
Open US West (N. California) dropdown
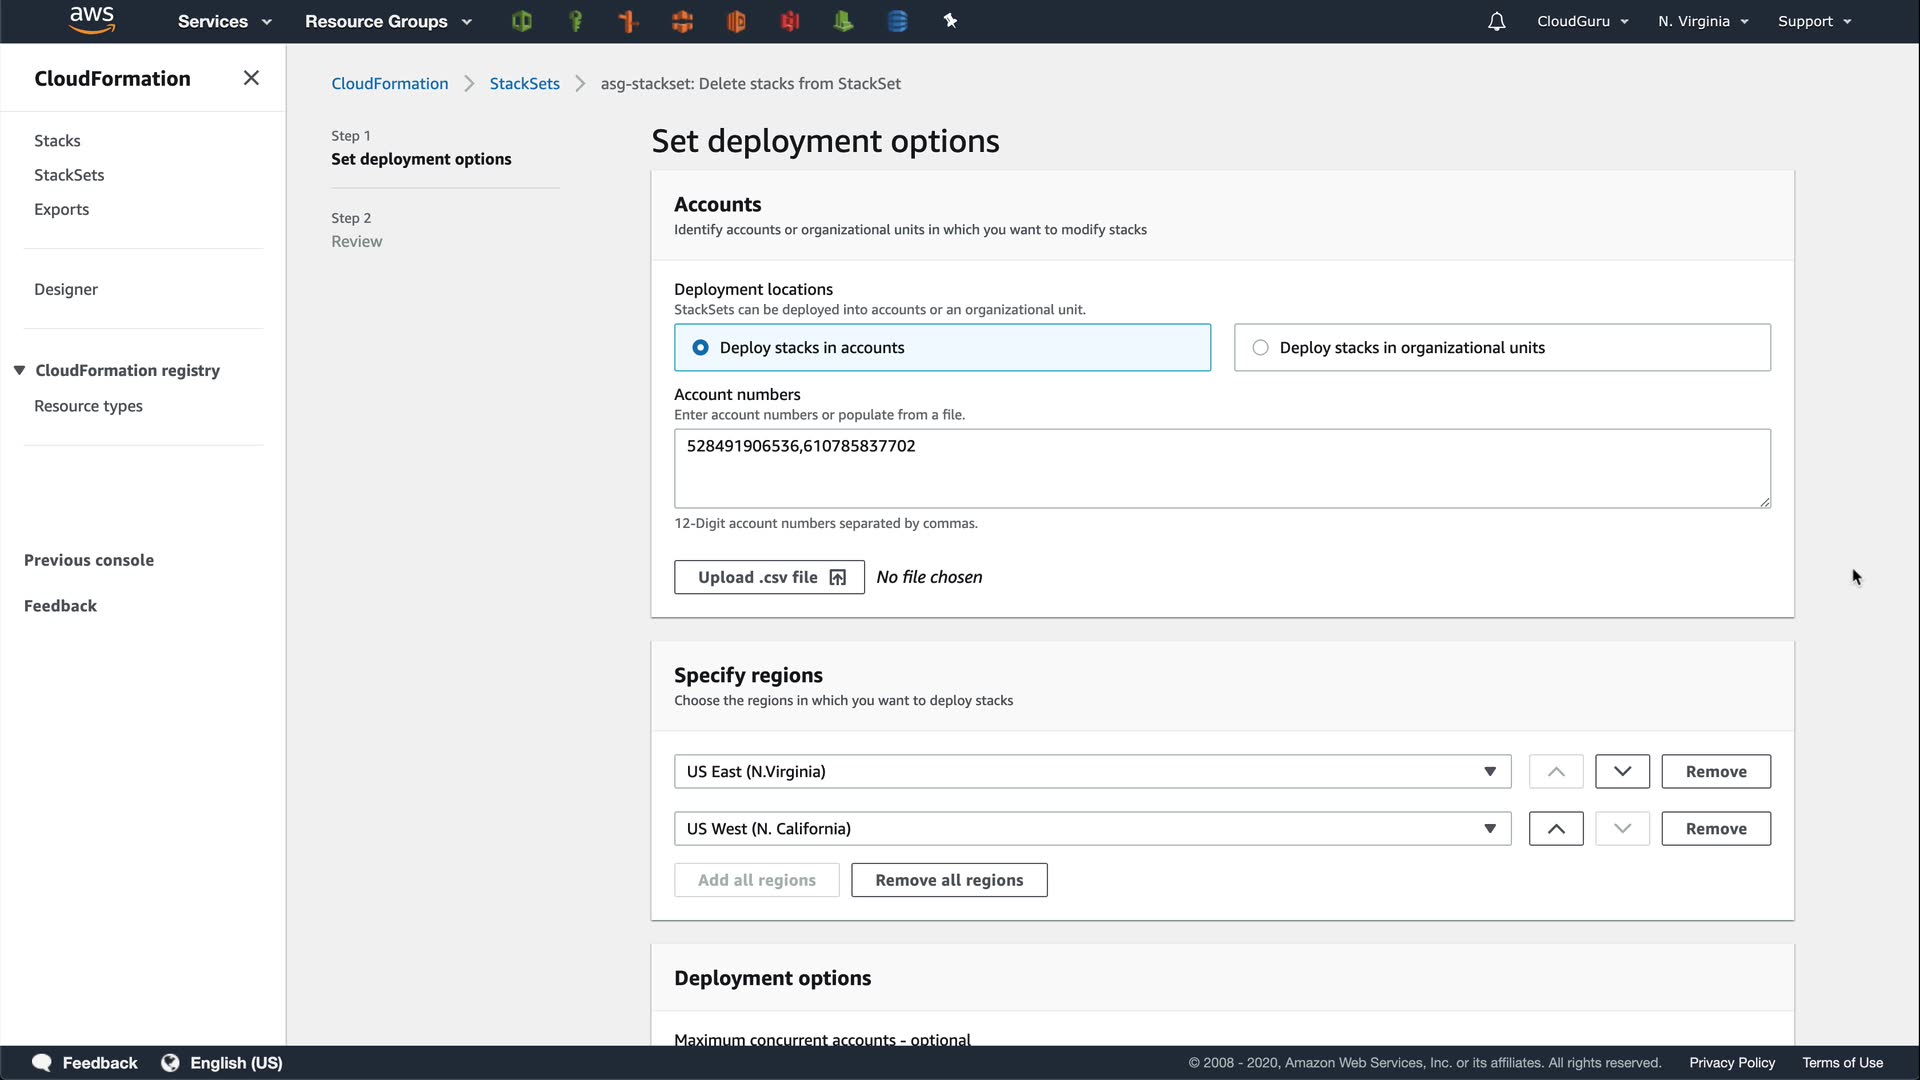[x=1092, y=829]
